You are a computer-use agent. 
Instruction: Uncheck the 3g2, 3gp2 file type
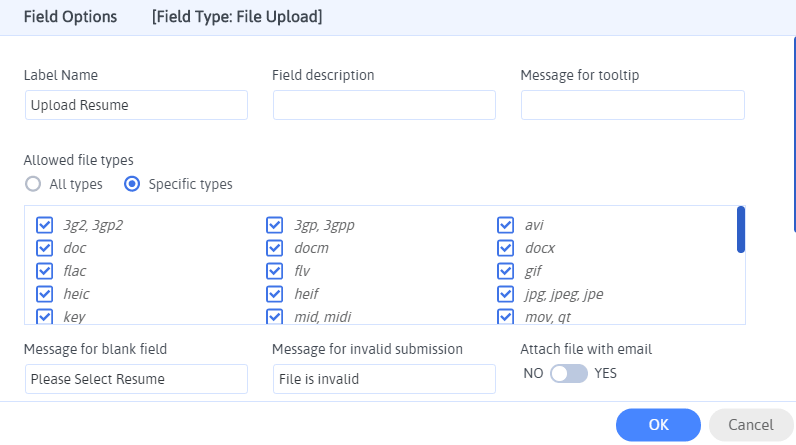(45, 225)
